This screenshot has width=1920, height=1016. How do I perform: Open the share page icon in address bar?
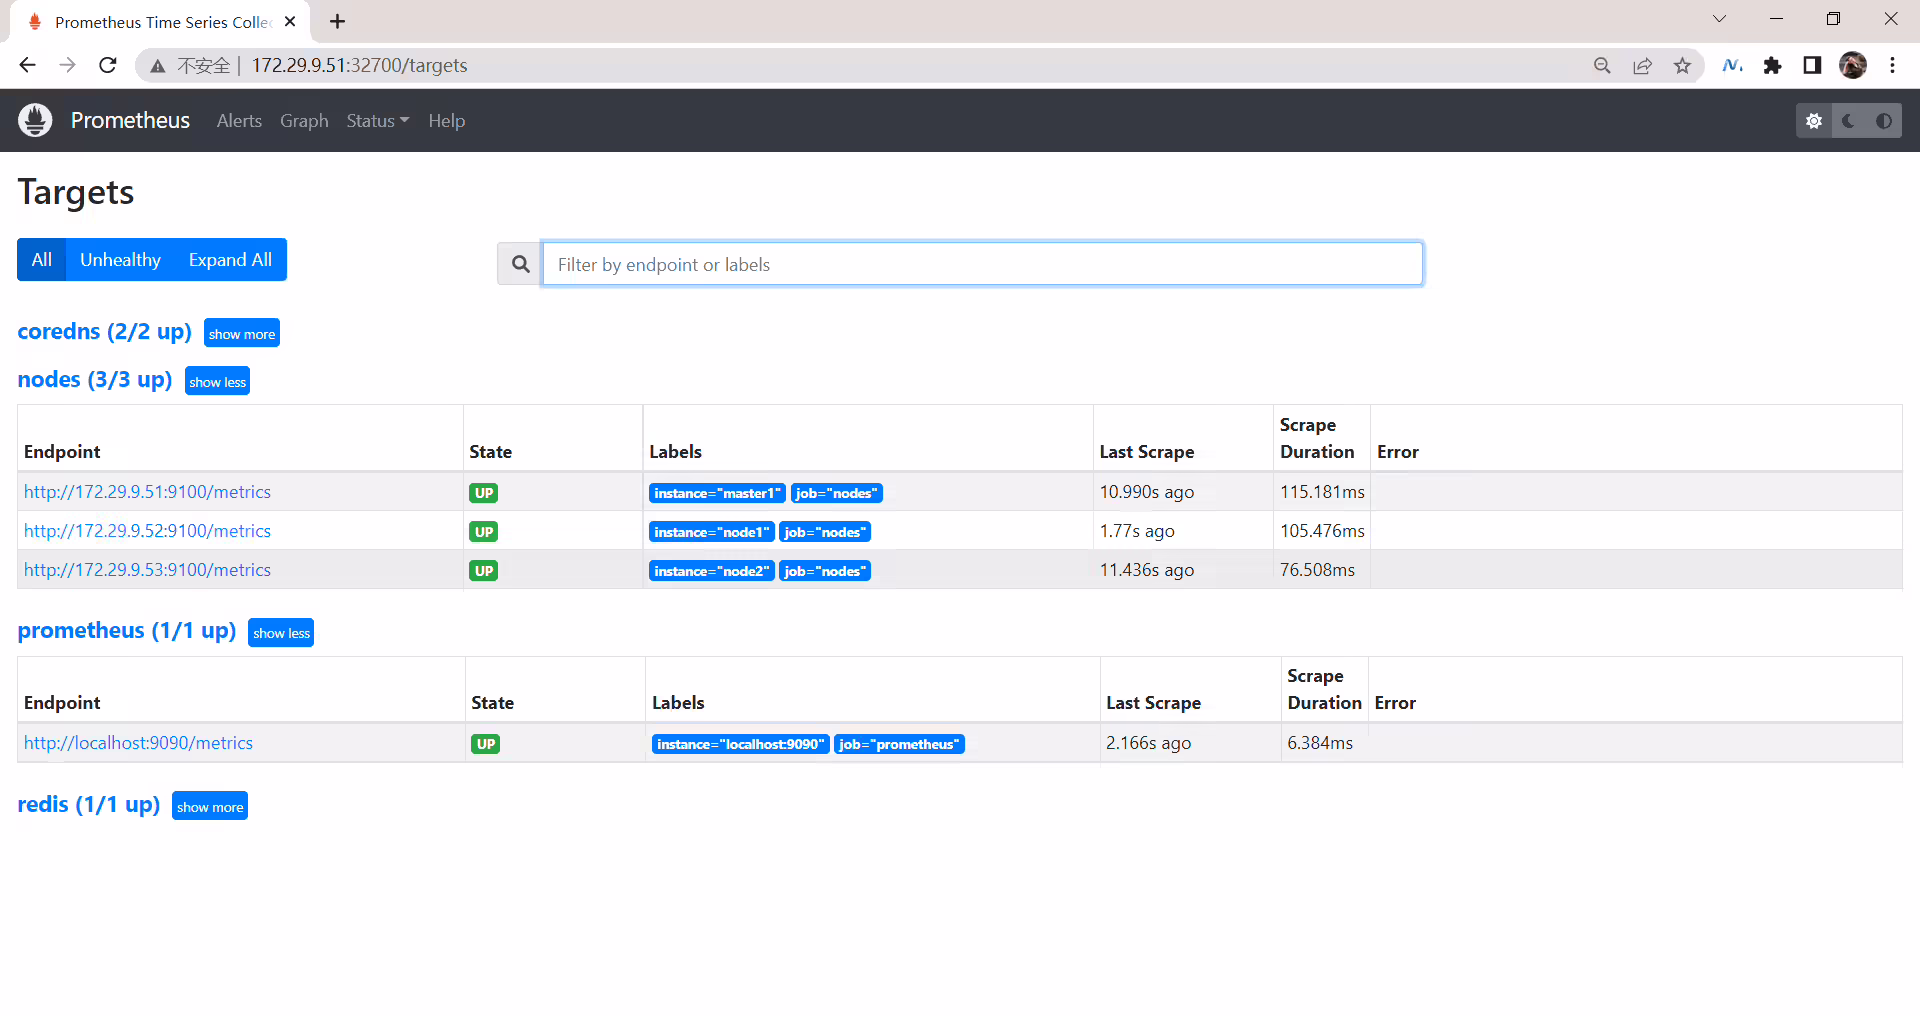(1642, 66)
